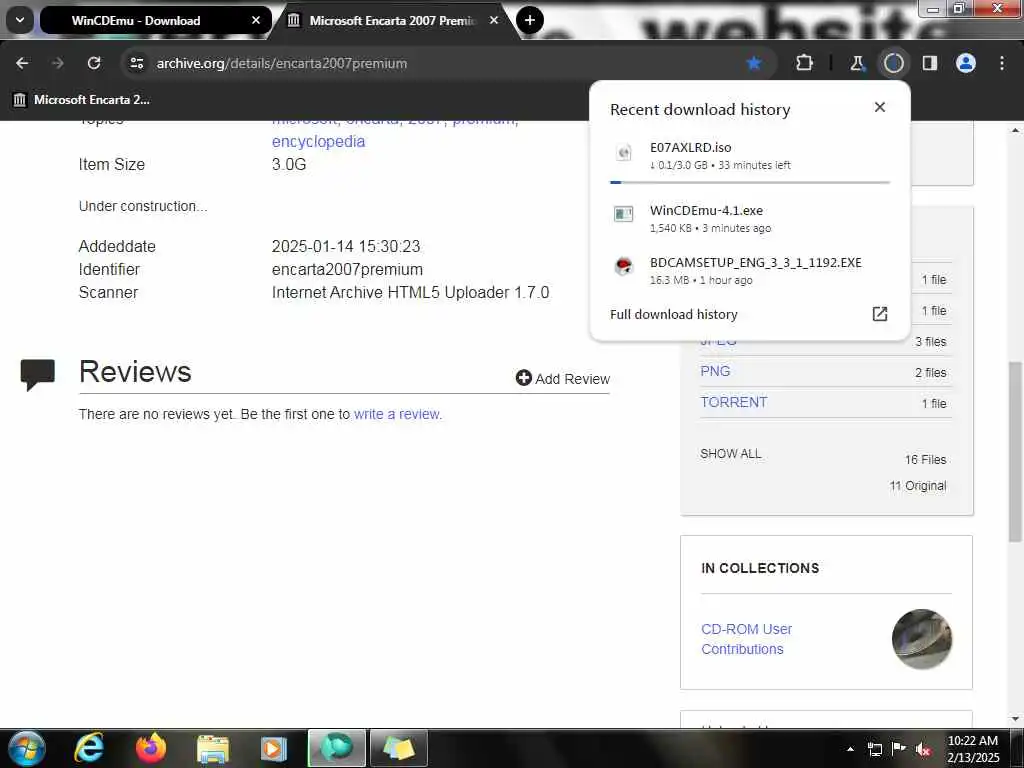This screenshot has height=768, width=1024.
Task: Click the E07AXLRD.iso file icon
Action: pyautogui.click(x=624, y=153)
